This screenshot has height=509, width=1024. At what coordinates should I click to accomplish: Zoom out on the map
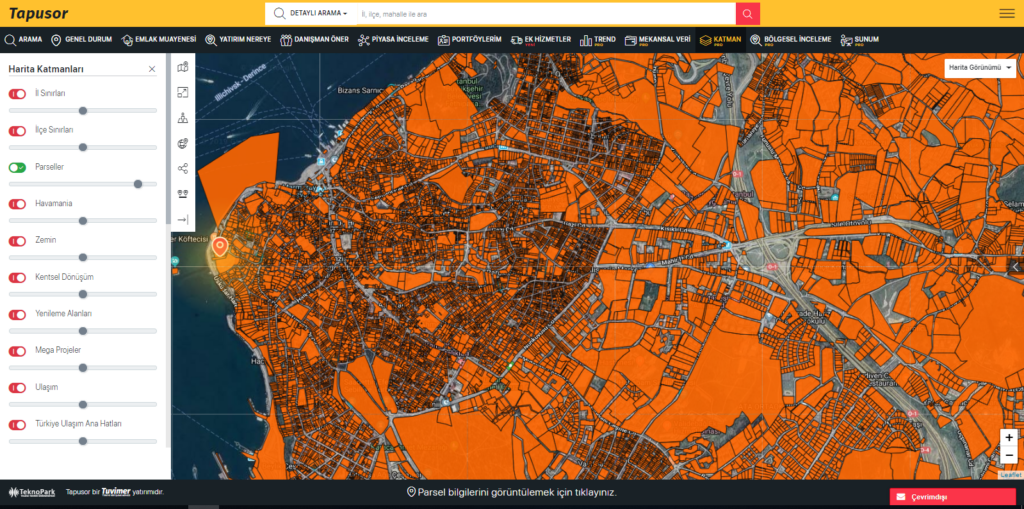[x=1009, y=456]
